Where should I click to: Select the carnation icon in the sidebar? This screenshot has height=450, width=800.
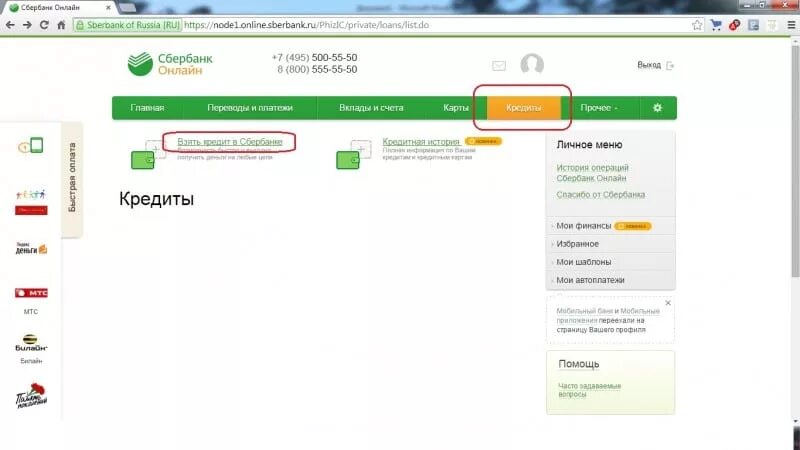click(31, 395)
